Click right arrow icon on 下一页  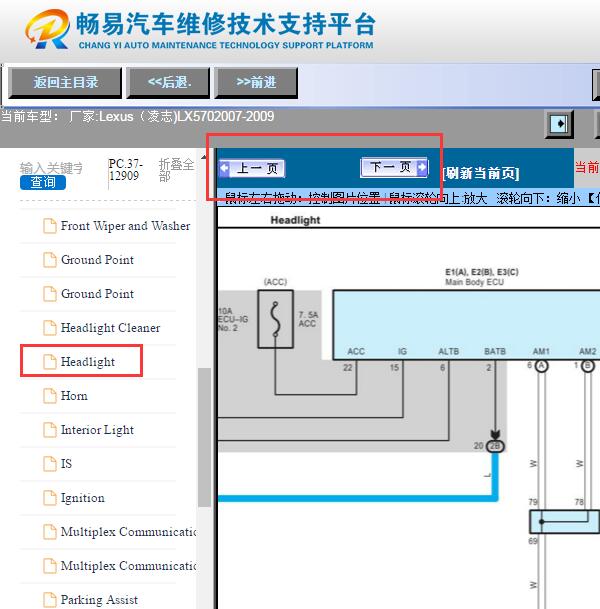[422, 167]
